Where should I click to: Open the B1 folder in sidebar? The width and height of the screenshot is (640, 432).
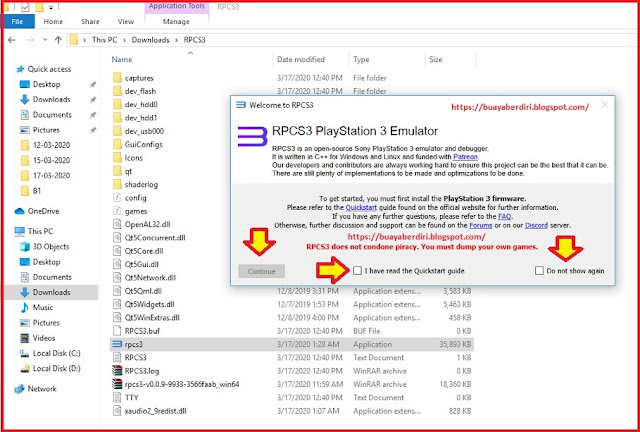tap(31, 191)
